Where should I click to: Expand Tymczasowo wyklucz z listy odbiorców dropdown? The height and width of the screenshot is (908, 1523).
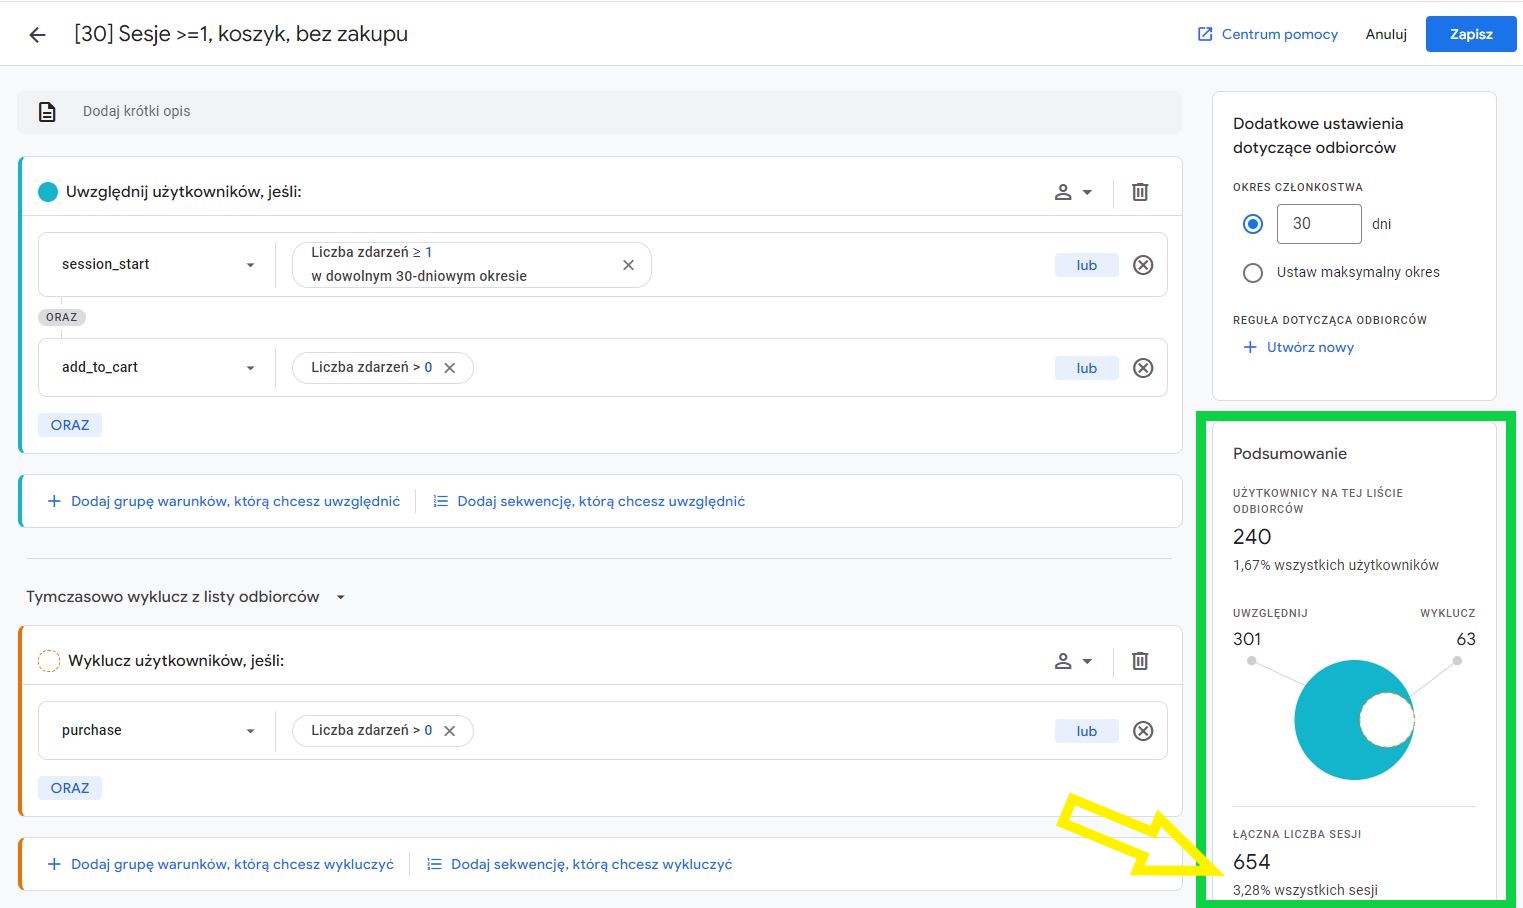(x=186, y=597)
